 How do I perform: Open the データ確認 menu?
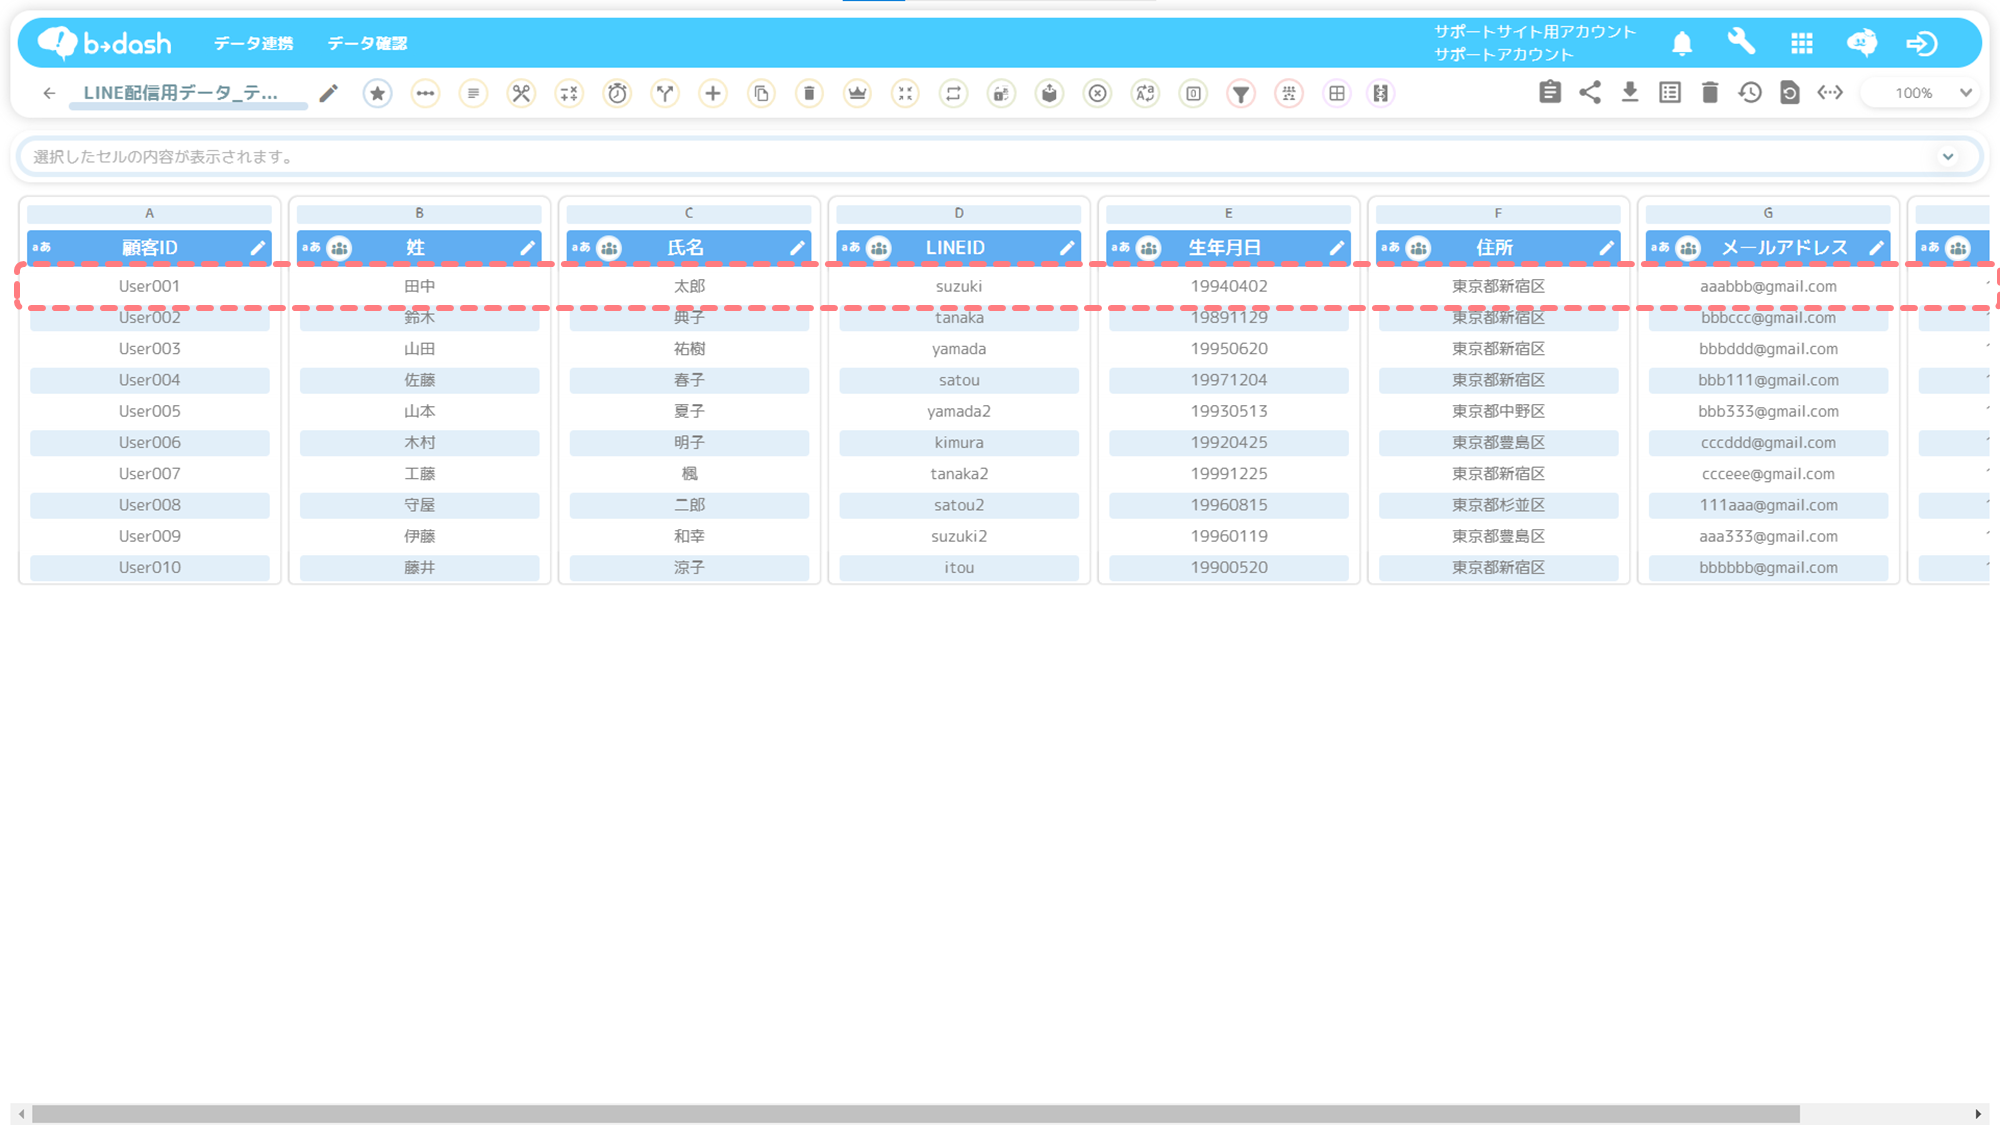(367, 43)
